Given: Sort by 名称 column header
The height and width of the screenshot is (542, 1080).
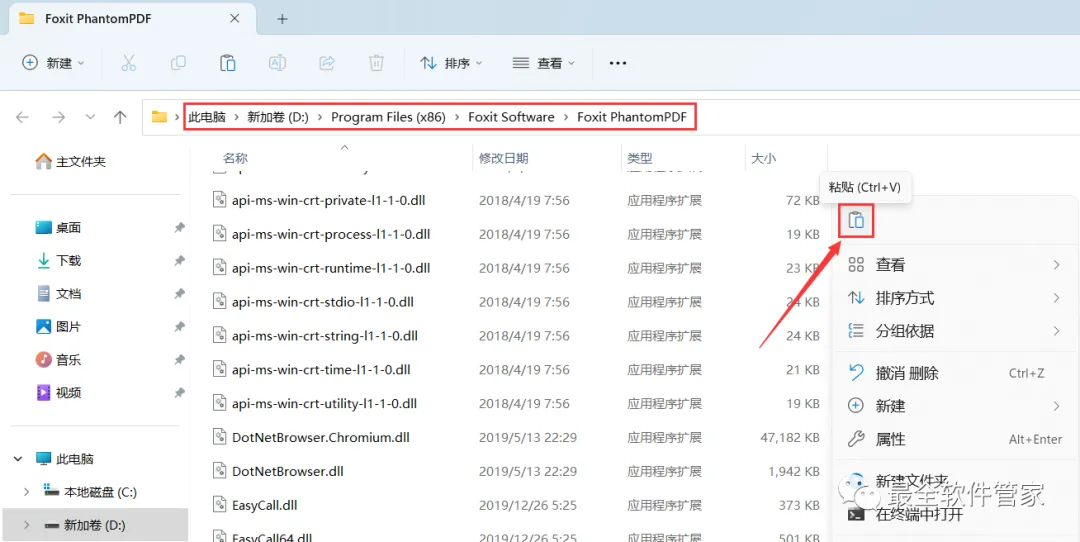Looking at the screenshot, I should [235, 158].
